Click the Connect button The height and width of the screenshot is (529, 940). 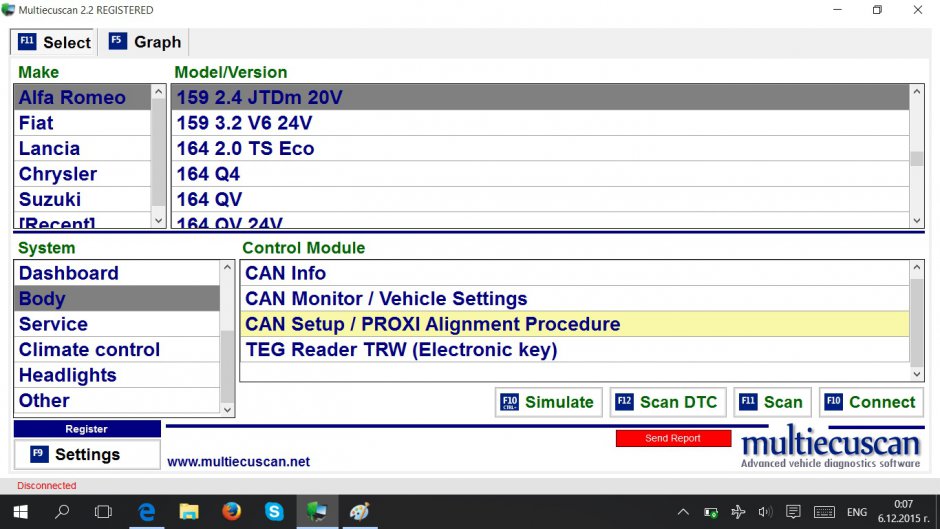[871, 402]
